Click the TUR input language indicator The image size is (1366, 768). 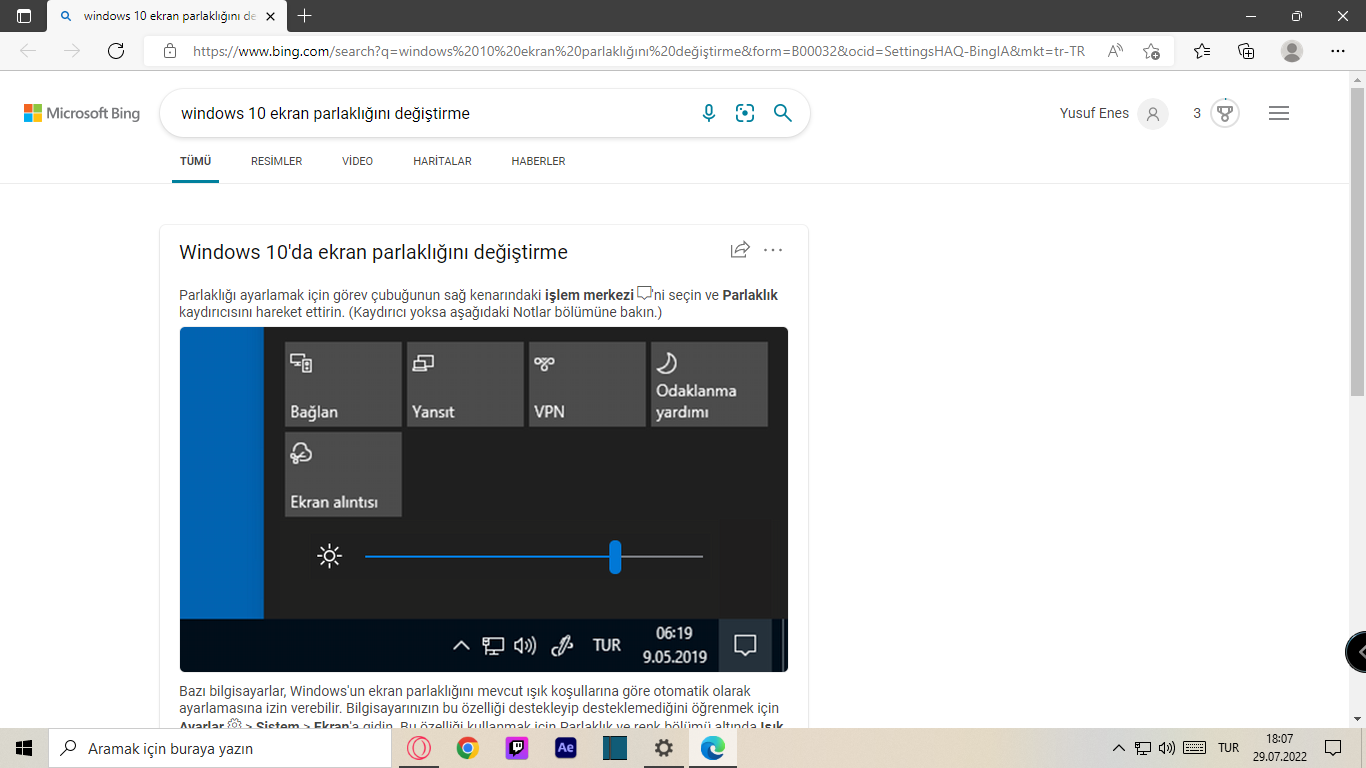[x=1229, y=748]
